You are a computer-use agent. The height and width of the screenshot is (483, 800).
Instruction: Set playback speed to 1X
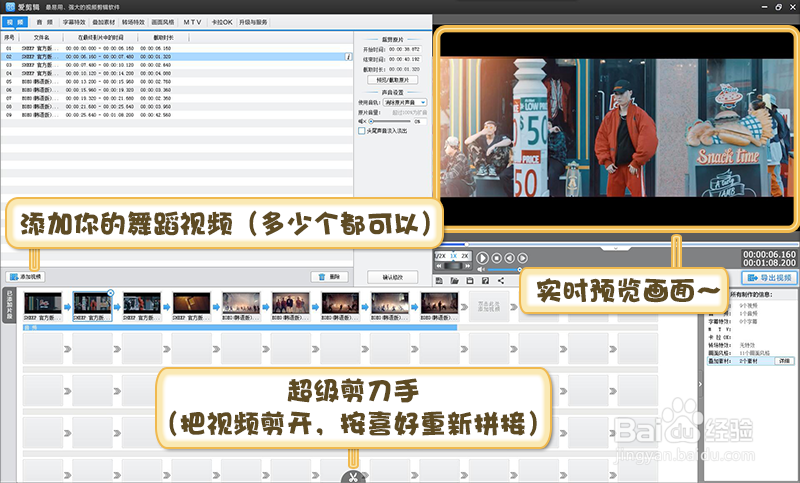(x=453, y=256)
